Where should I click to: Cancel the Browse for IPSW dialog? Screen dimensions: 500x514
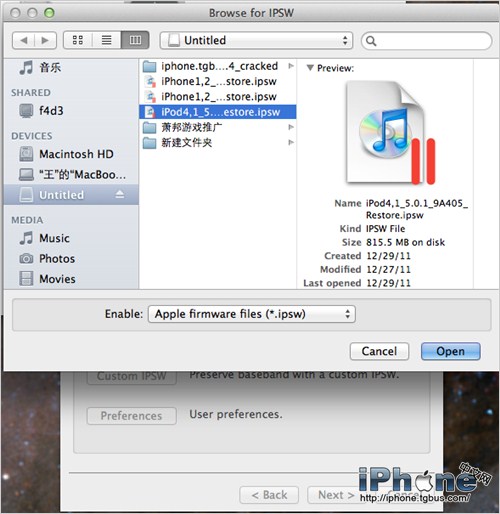[379, 351]
